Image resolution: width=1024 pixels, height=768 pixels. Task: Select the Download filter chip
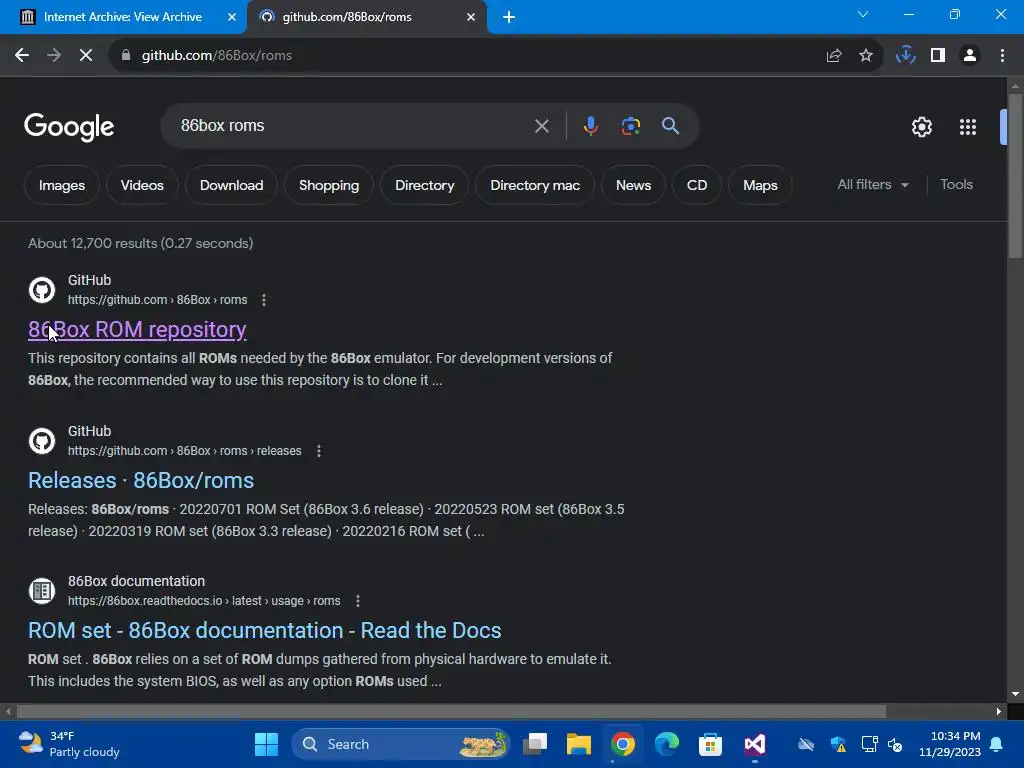(x=231, y=185)
